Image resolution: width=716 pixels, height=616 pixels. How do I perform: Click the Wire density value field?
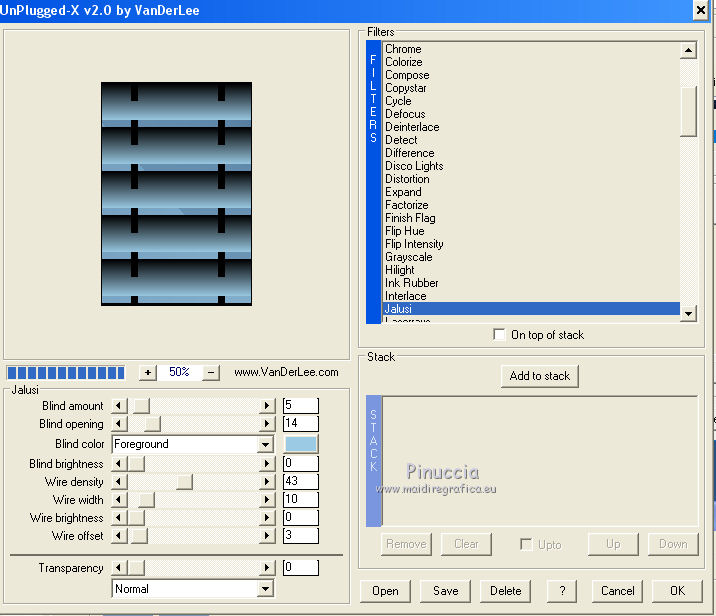click(300, 481)
